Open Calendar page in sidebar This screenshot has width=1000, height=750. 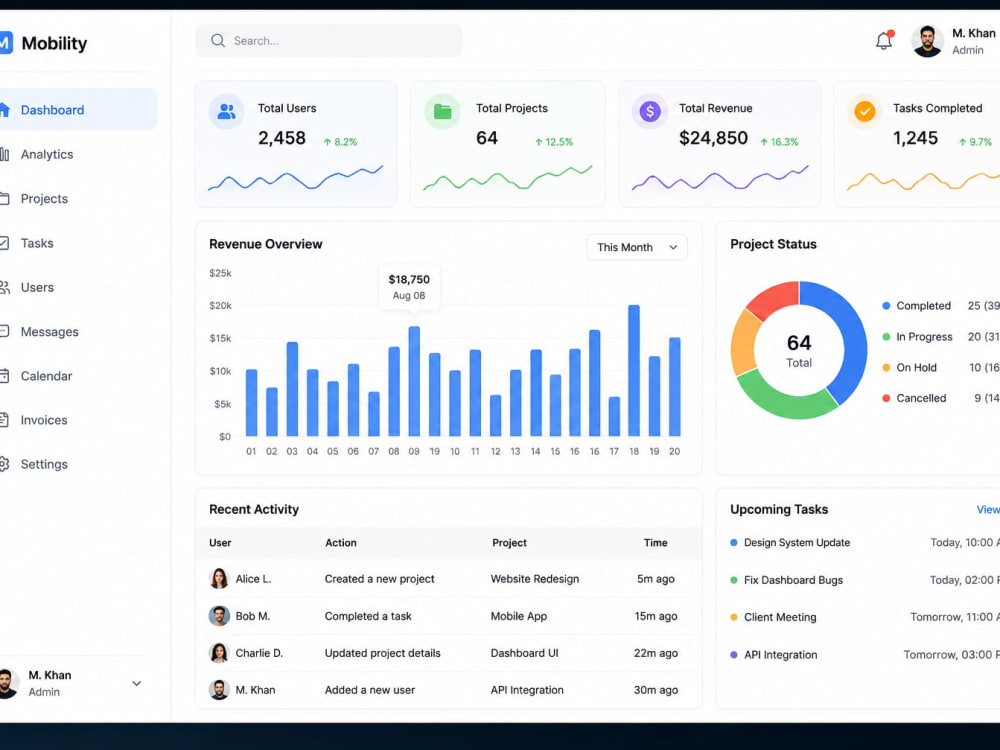(46, 376)
